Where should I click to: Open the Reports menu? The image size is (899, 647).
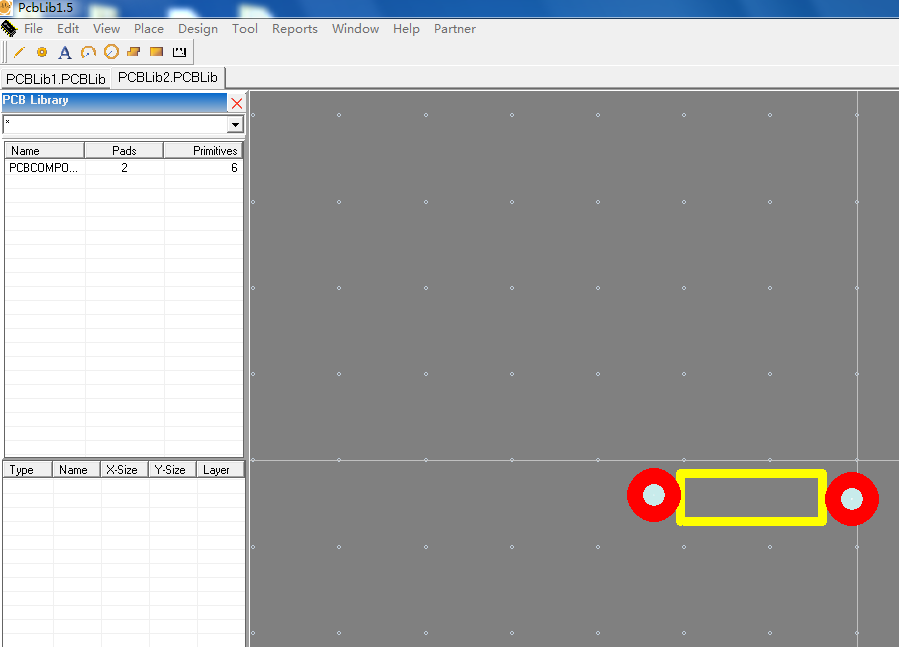295,29
